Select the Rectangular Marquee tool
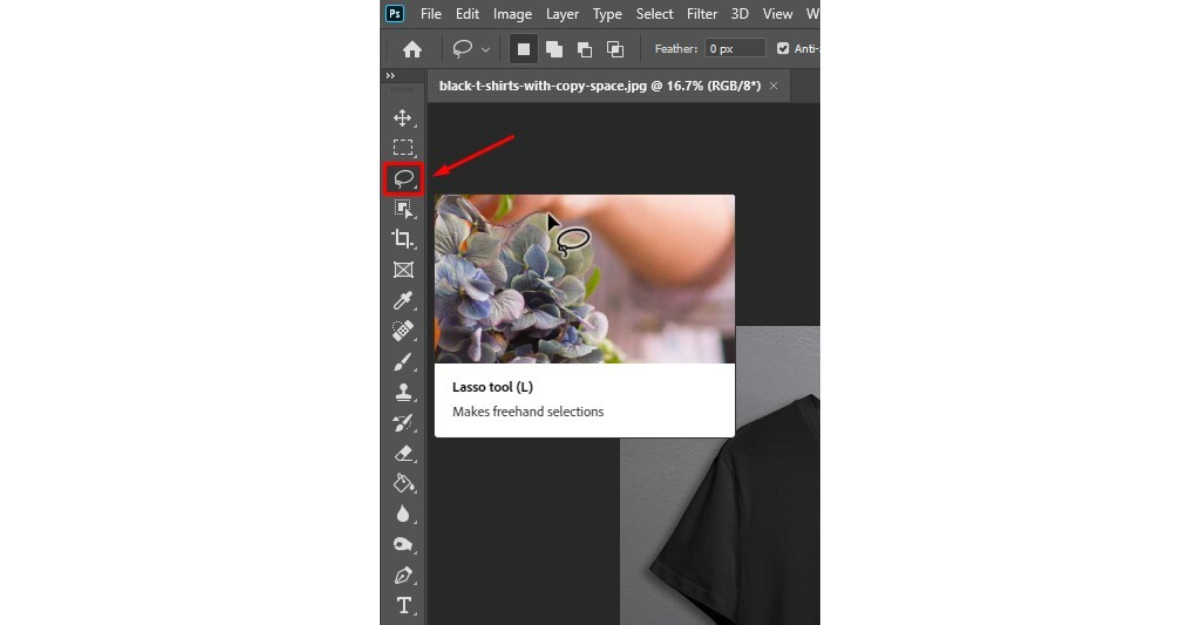 [x=403, y=148]
